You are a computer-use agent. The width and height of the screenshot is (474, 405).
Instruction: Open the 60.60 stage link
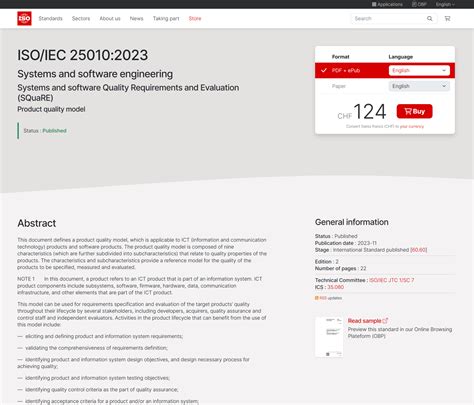pos(418,250)
